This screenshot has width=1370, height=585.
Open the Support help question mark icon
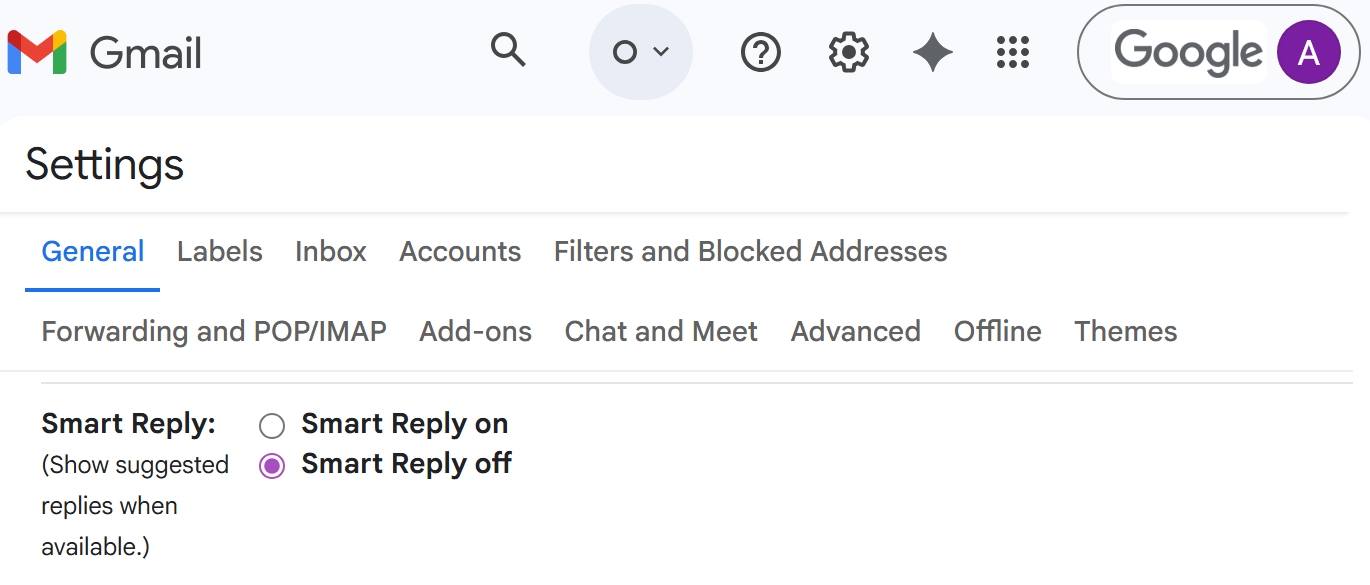coord(760,52)
